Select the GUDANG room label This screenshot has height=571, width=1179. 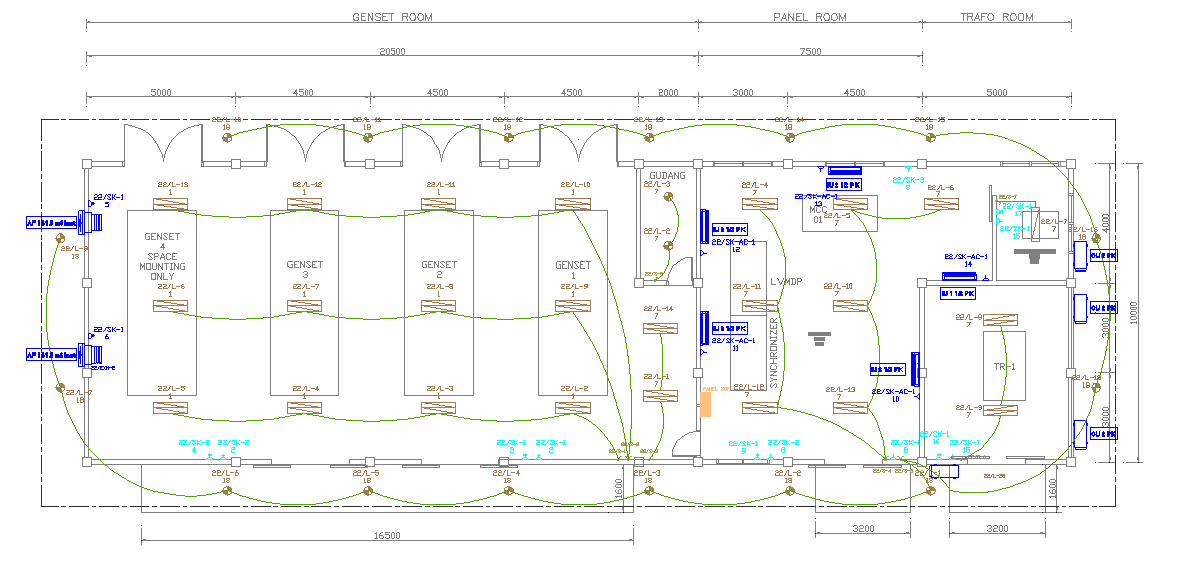click(667, 176)
